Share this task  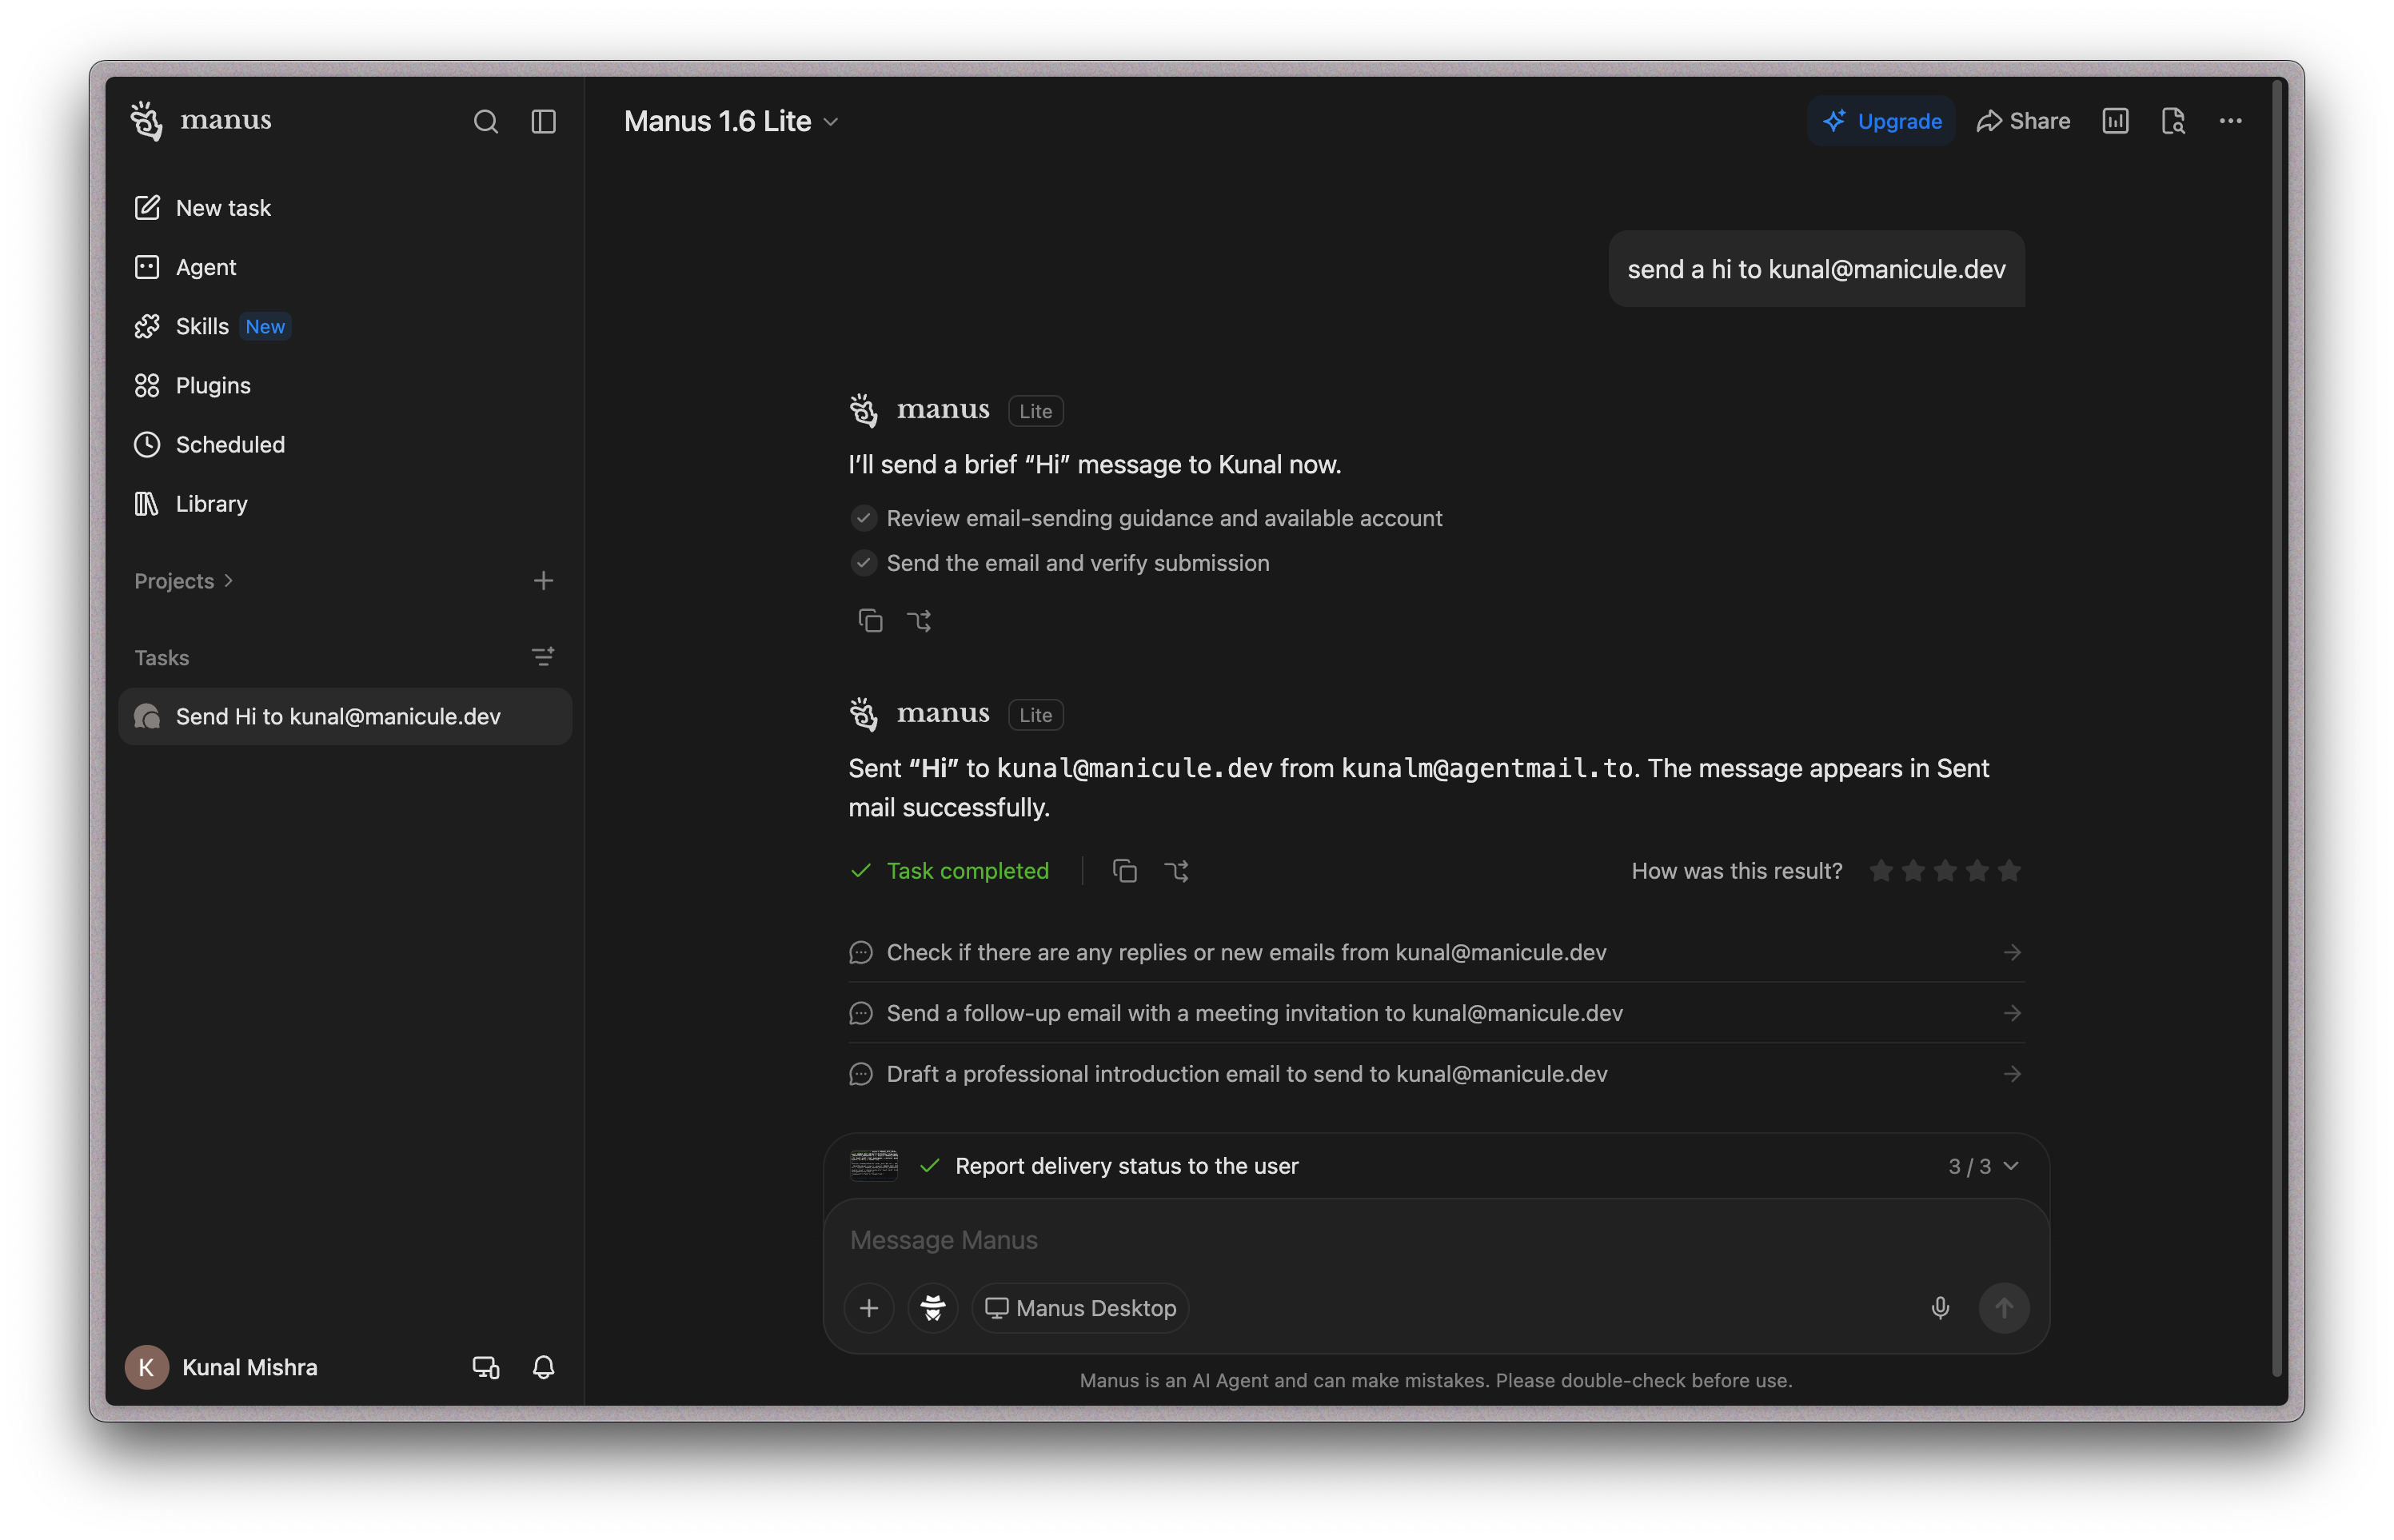click(2023, 121)
